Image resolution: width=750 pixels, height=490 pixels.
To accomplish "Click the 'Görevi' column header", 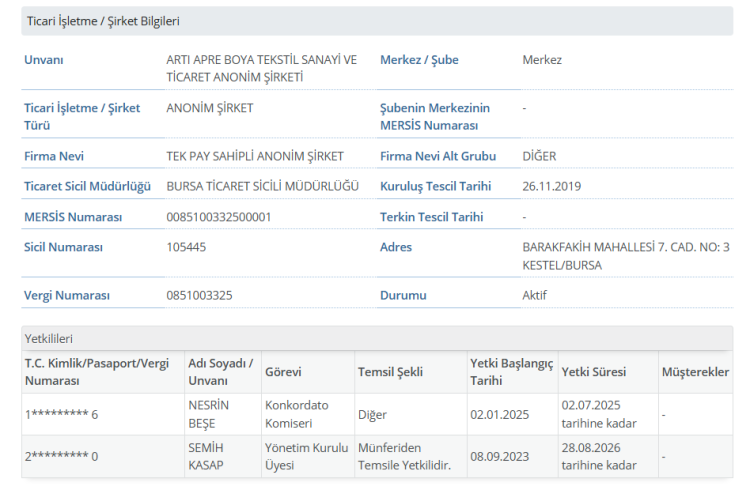I will coord(283,372).
